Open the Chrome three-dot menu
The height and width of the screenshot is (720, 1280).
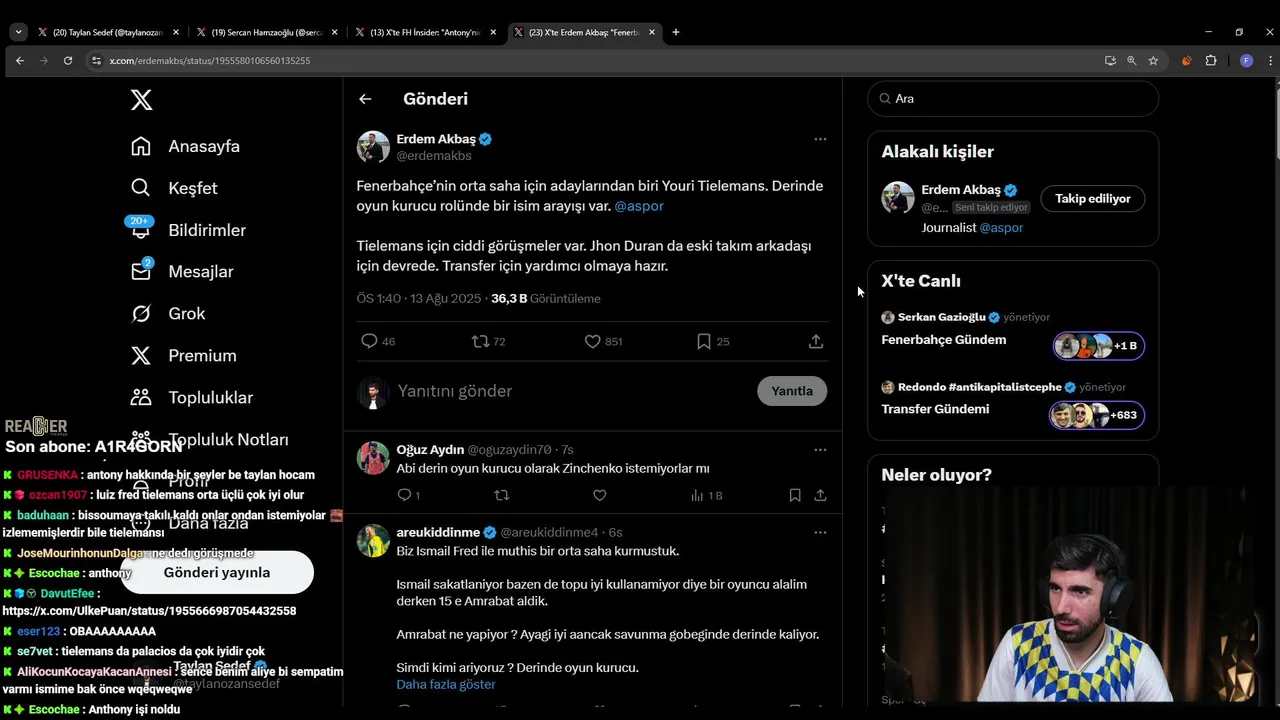coord(1271,61)
